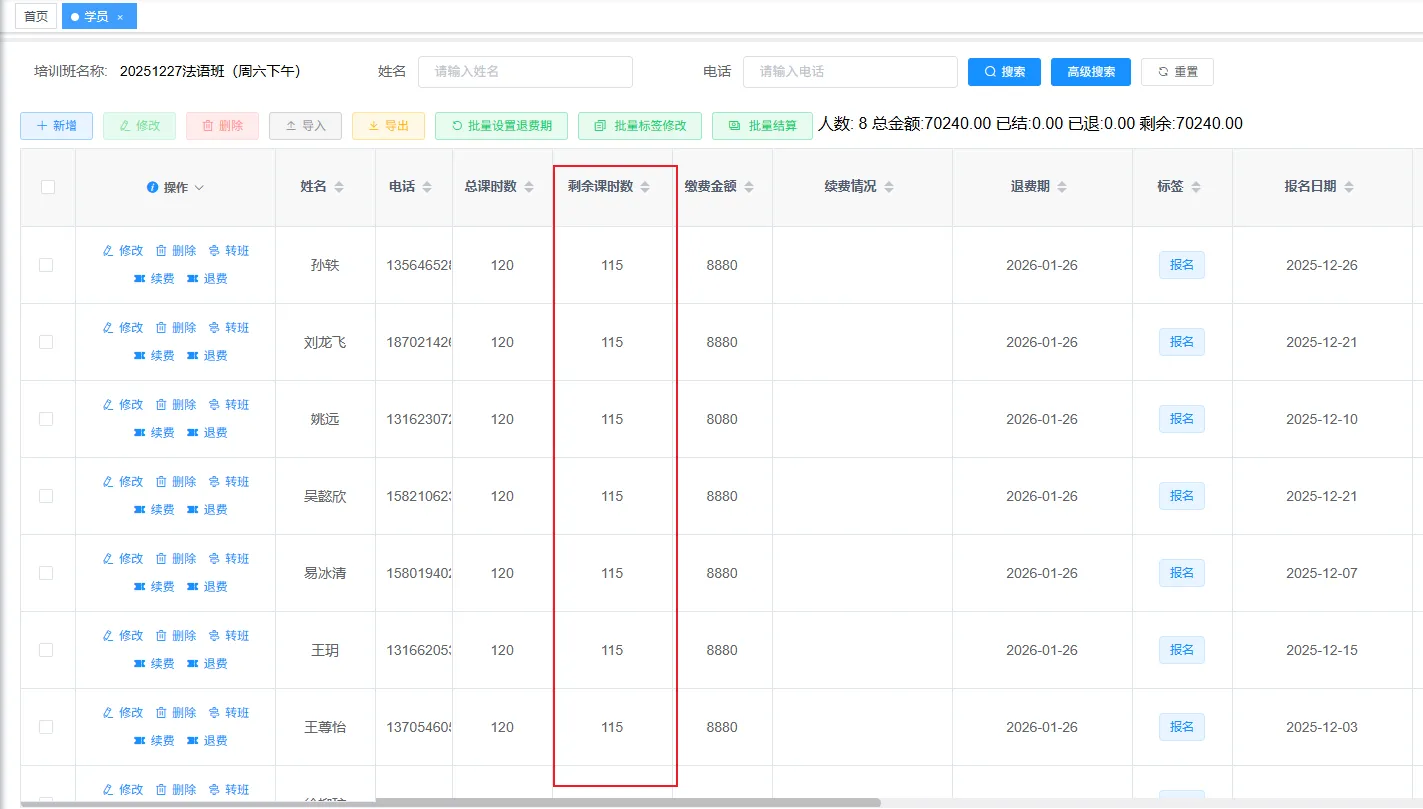Check the row checkbox for 王尊怡
1423x809 pixels.
click(x=46, y=727)
